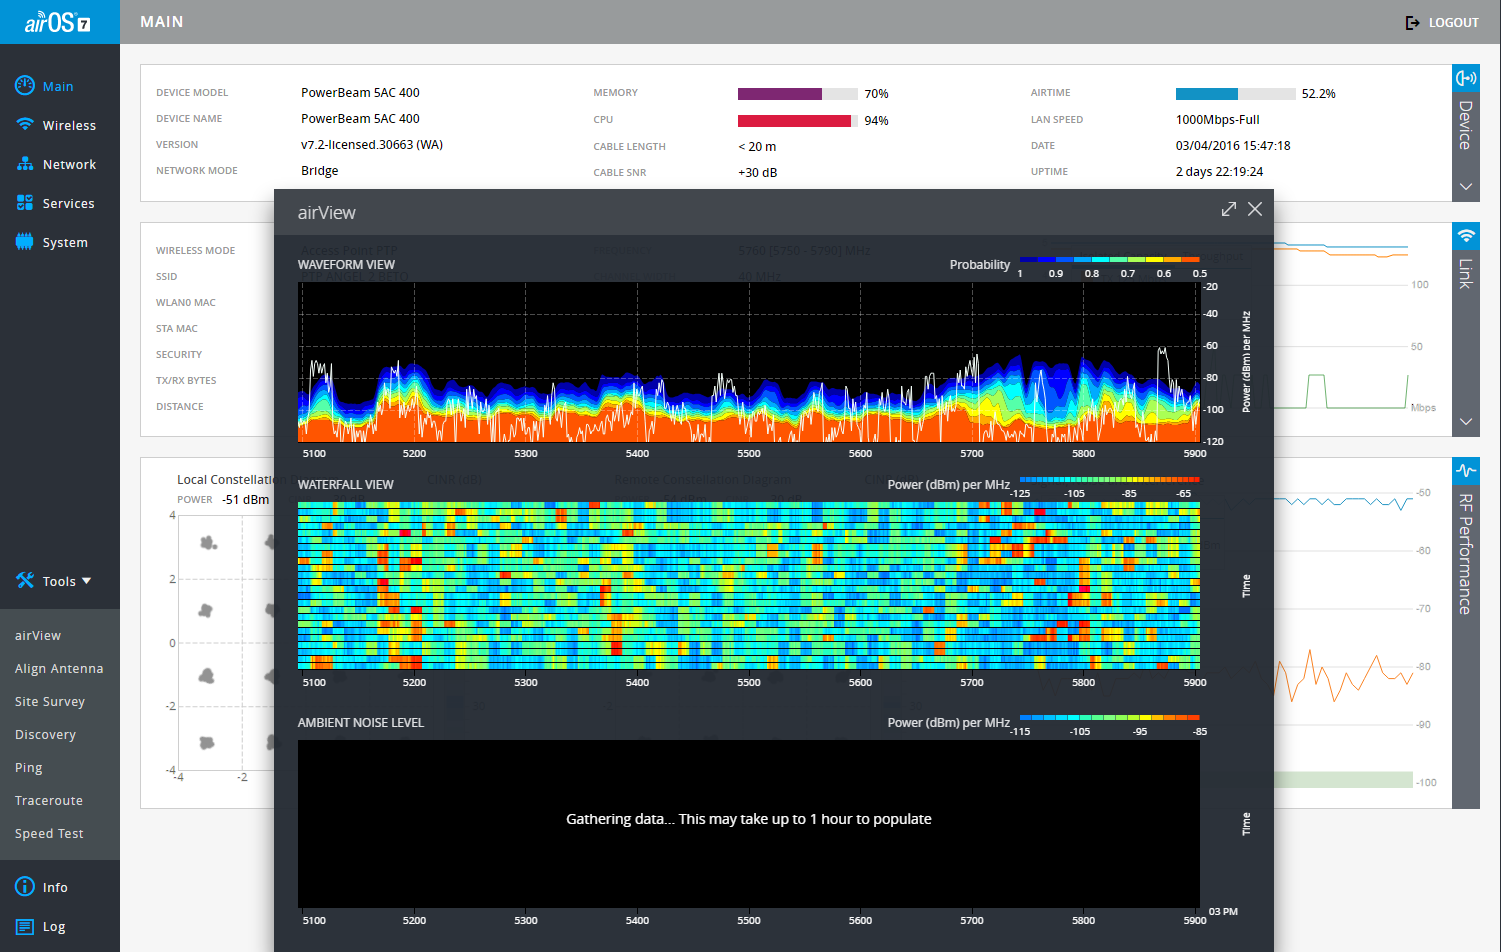Click inside the Waterfall View spectrum chart

coord(748,586)
